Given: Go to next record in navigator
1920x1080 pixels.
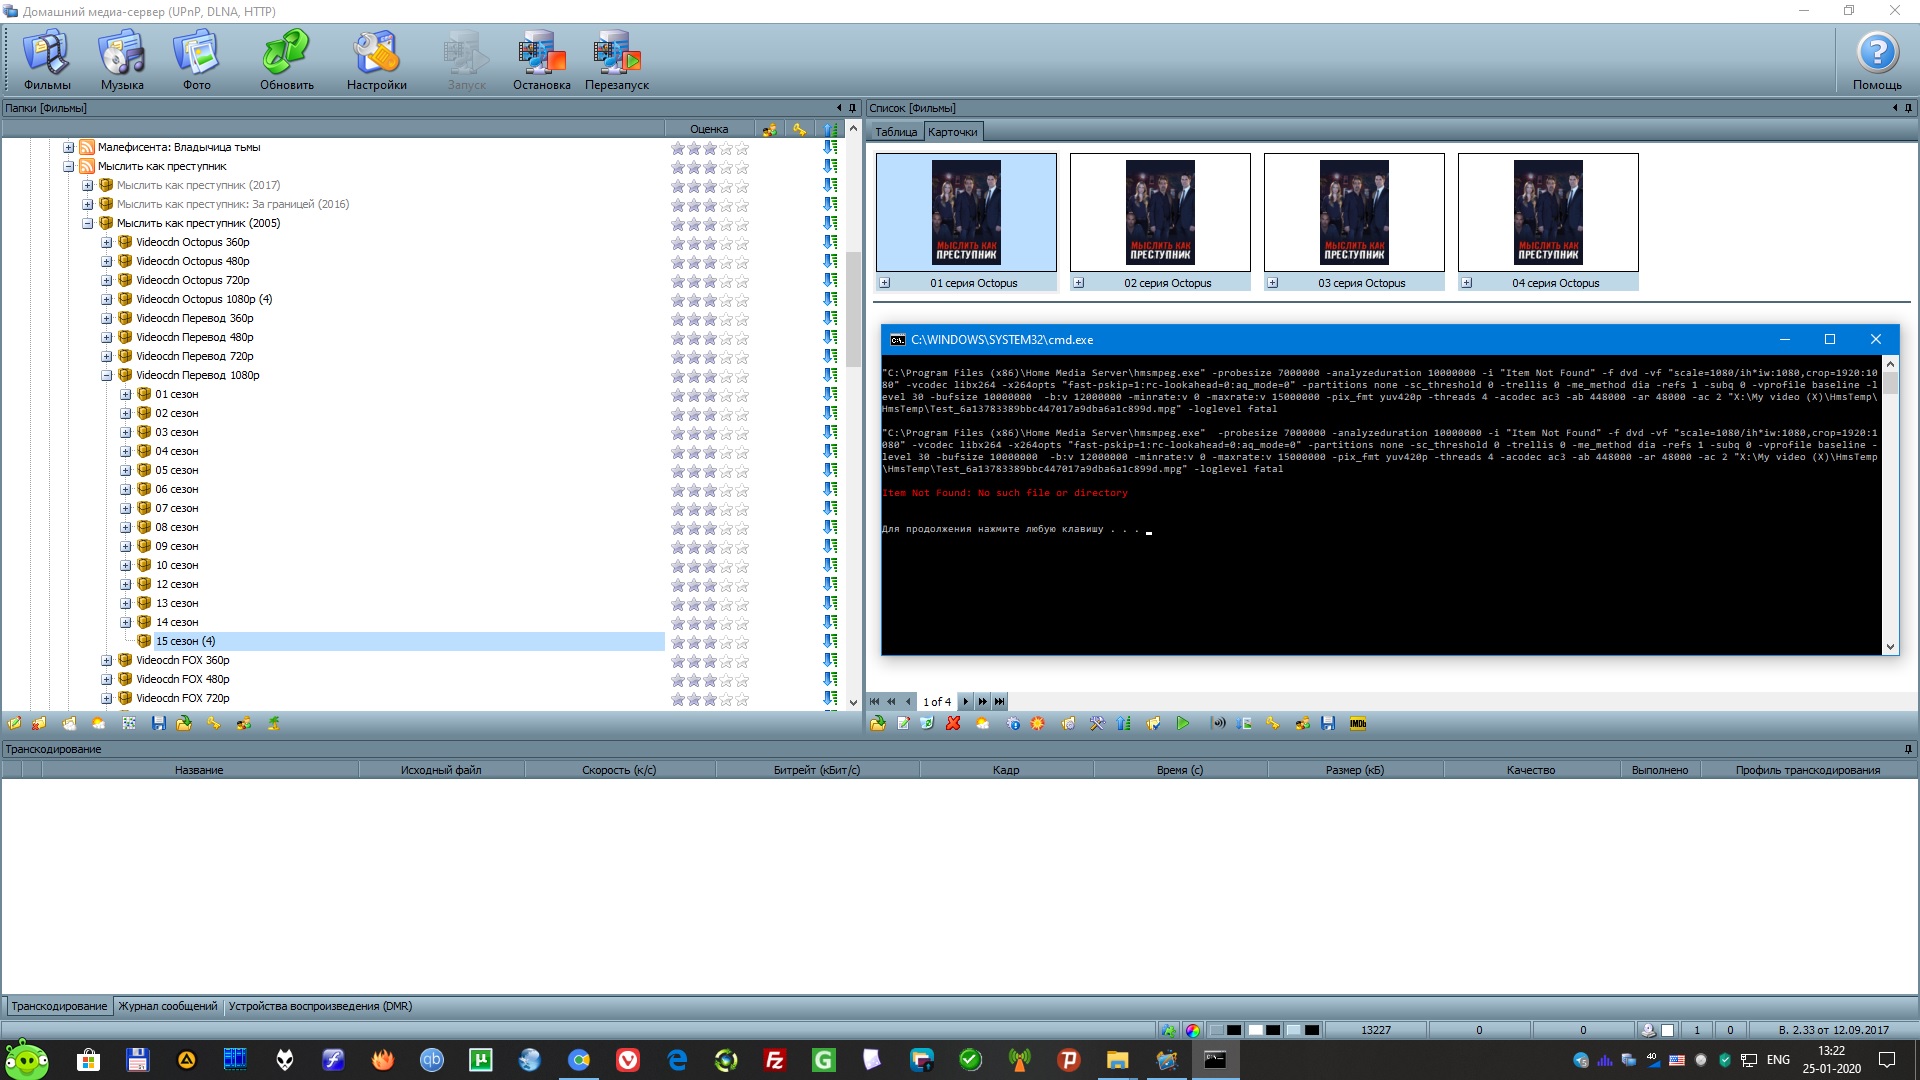Looking at the screenshot, I should (965, 702).
